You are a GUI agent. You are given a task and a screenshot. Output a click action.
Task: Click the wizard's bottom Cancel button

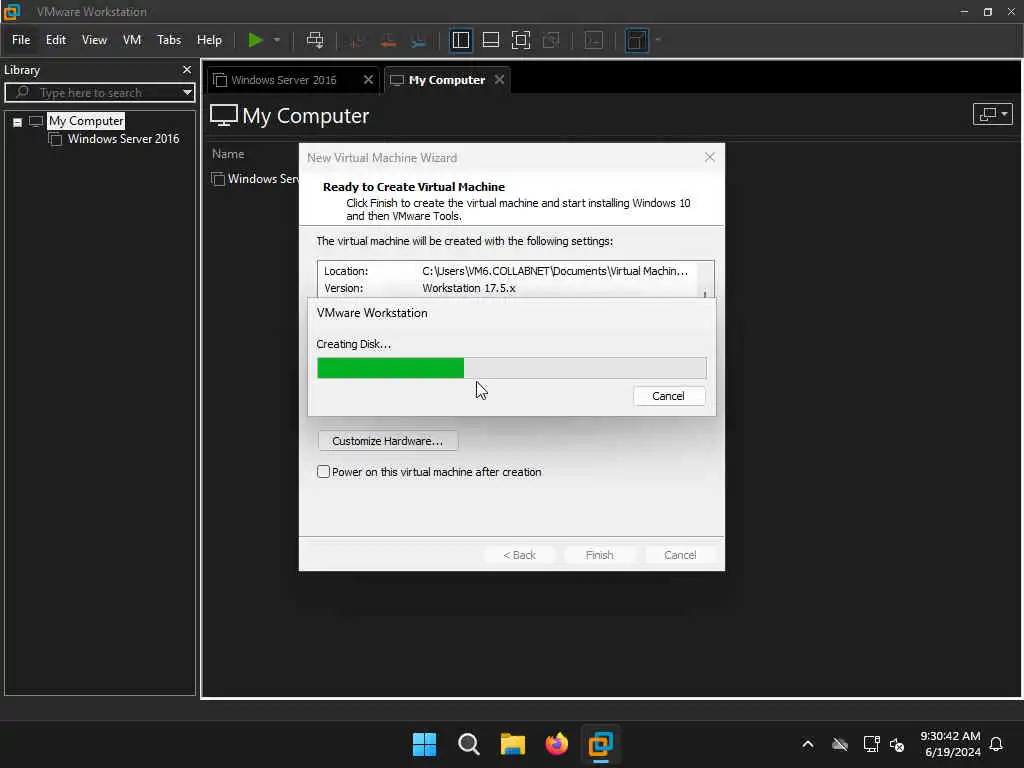(680, 554)
